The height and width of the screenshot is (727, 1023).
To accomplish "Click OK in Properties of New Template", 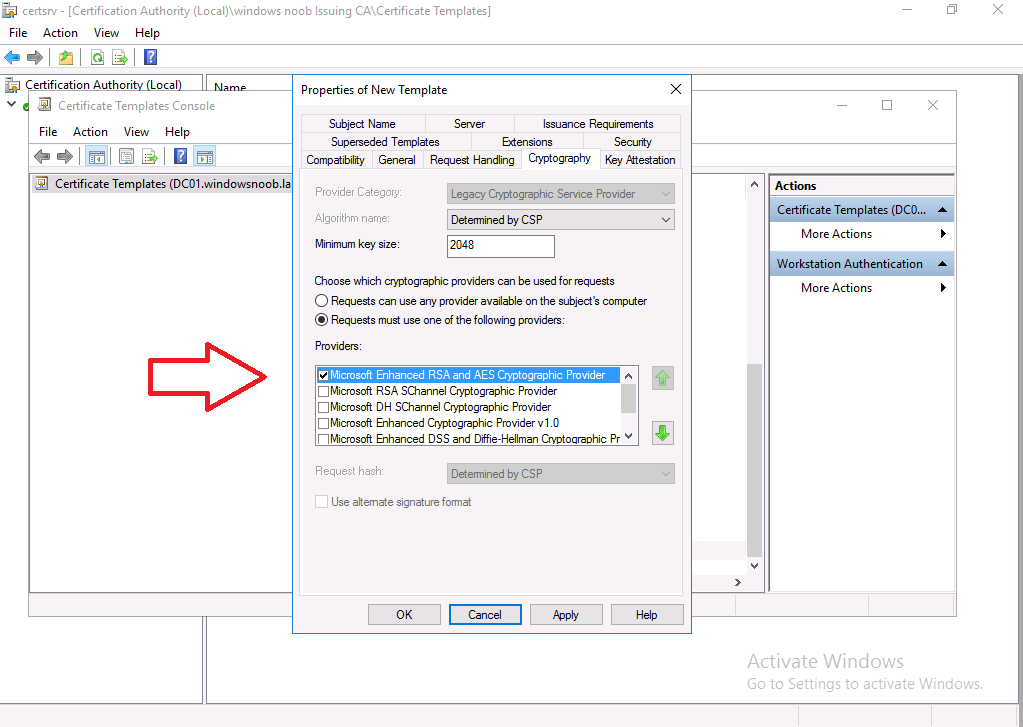I will click(405, 615).
